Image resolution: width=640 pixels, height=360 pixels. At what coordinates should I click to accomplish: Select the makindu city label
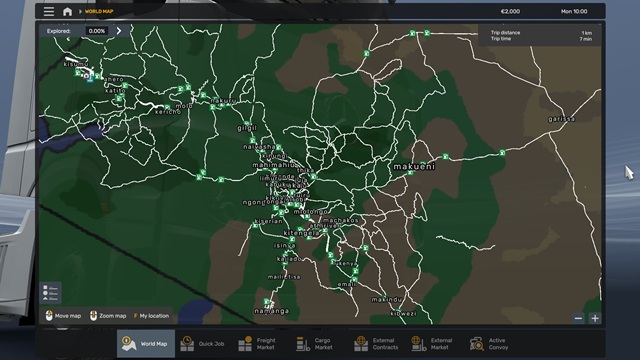pos(387,300)
